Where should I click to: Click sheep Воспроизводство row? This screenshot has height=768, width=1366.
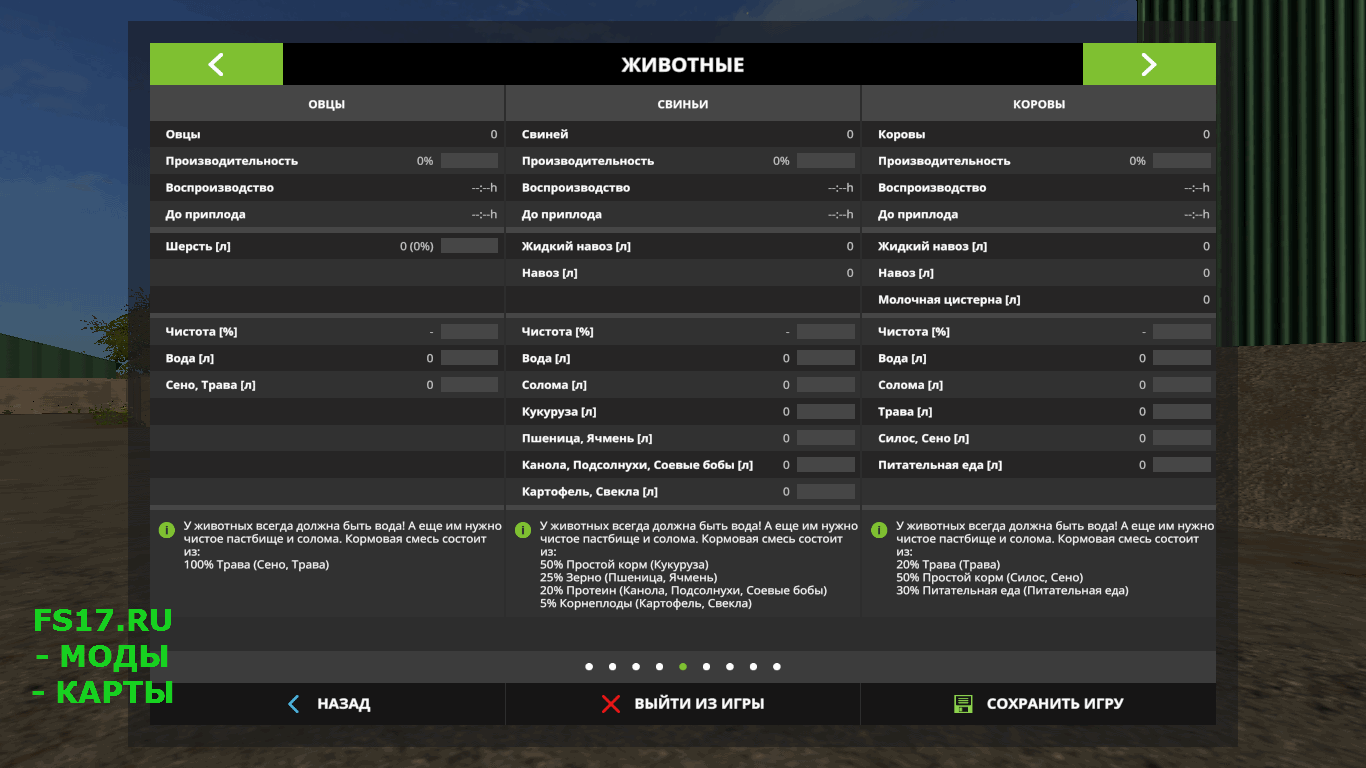(327, 188)
